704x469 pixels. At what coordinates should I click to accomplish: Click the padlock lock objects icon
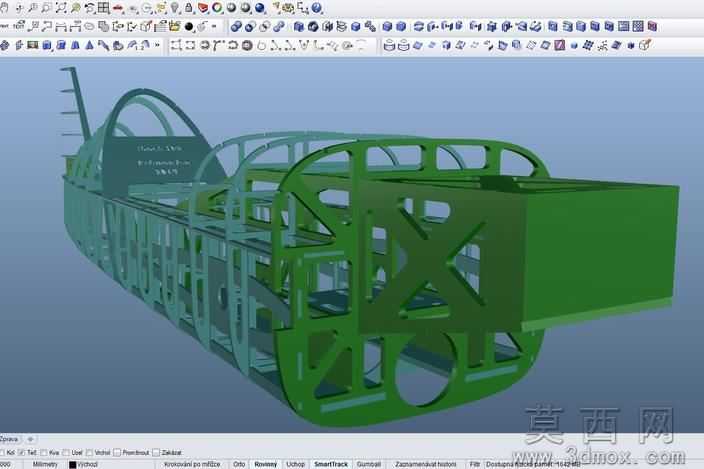click(189, 8)
